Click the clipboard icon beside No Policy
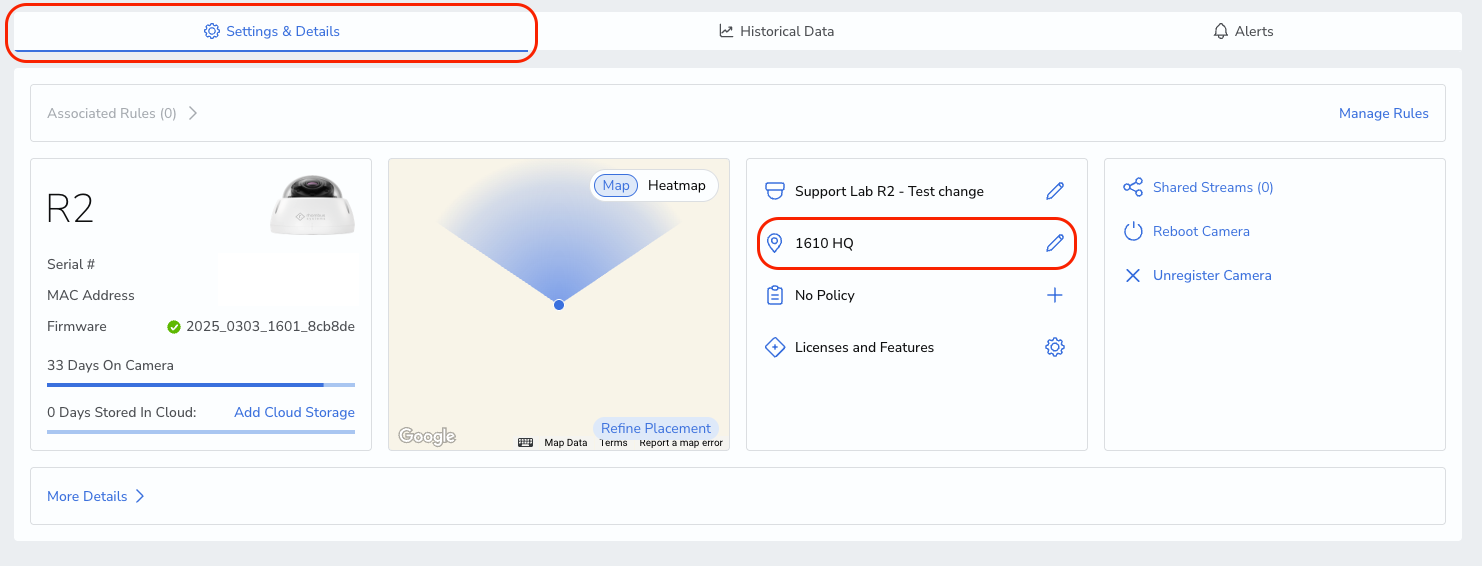Viewport: 1482px width, 566px height. tap(774, 295)
